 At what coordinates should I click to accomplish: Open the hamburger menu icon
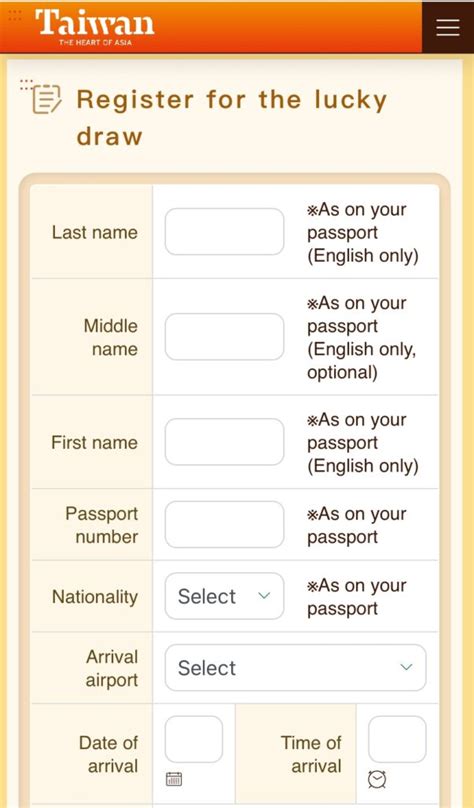(447, 27)
